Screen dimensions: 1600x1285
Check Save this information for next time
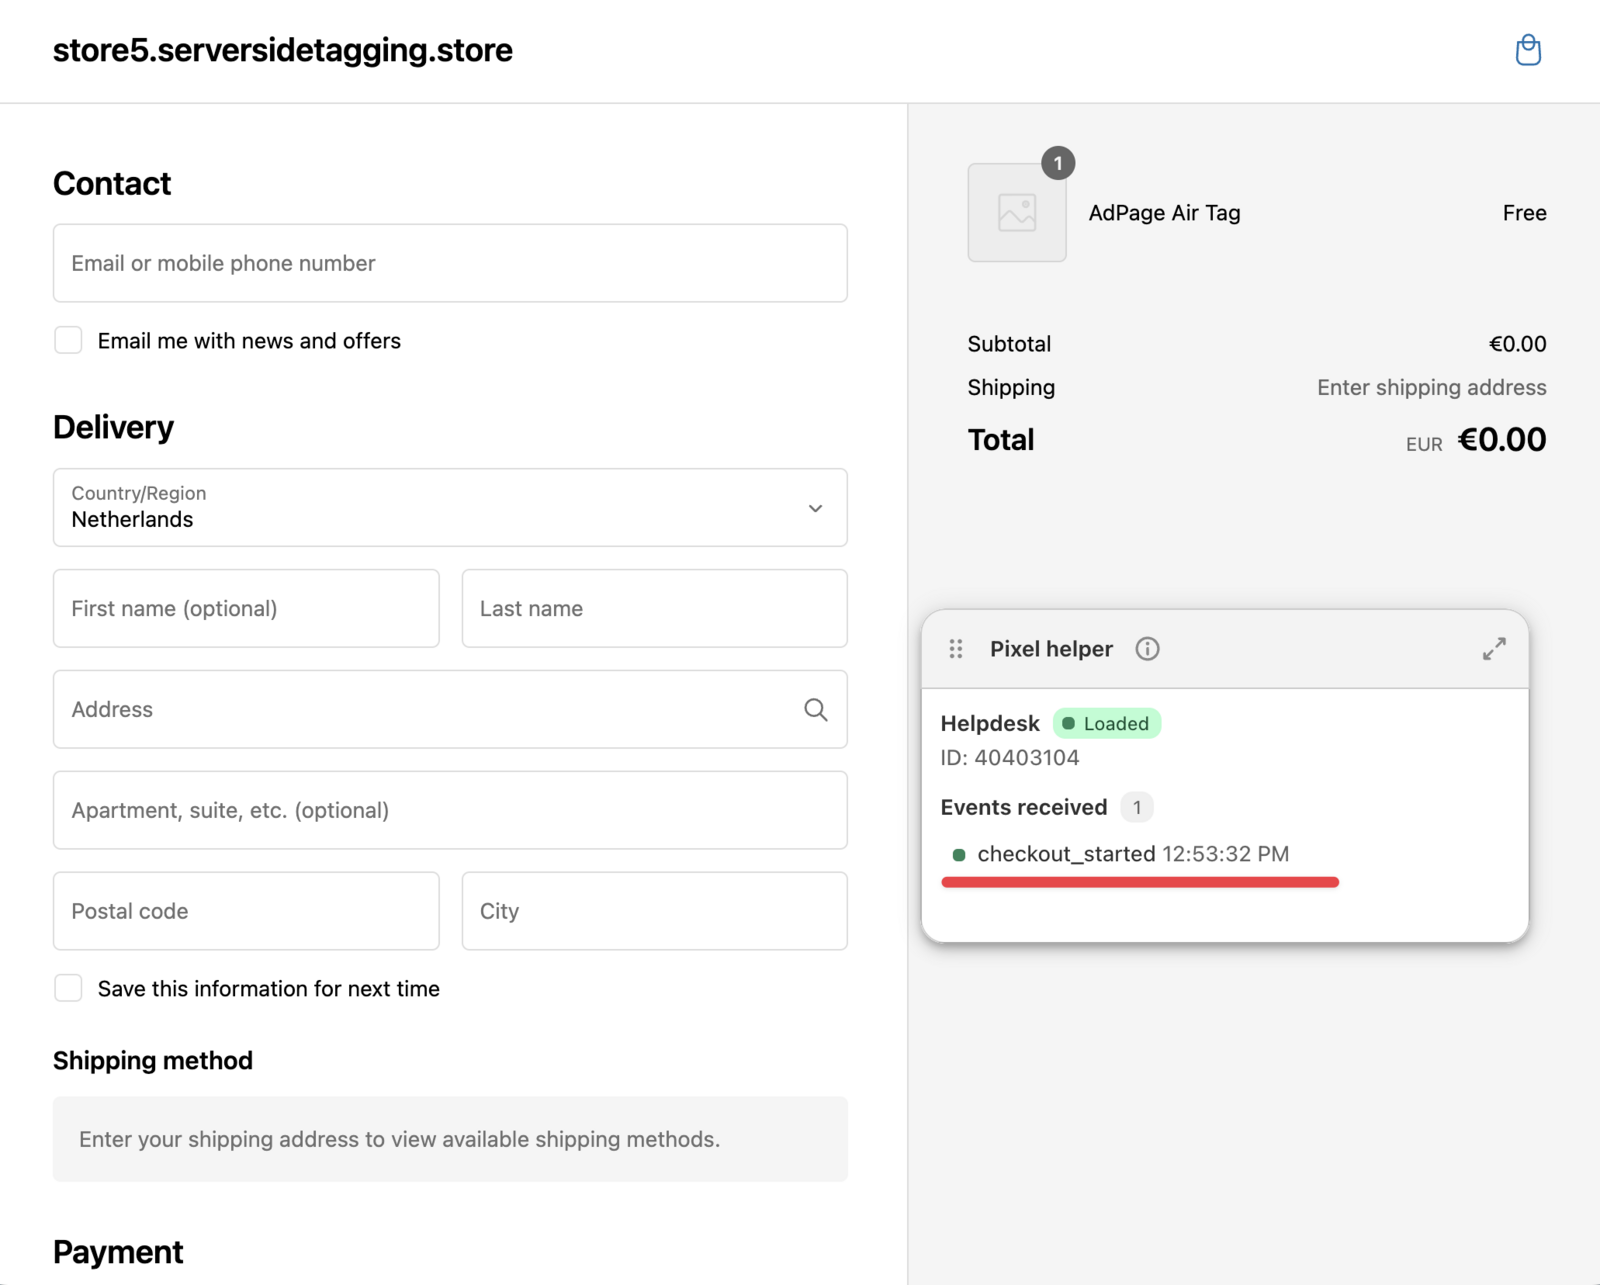pyautogui.click(x=69, y=988)
